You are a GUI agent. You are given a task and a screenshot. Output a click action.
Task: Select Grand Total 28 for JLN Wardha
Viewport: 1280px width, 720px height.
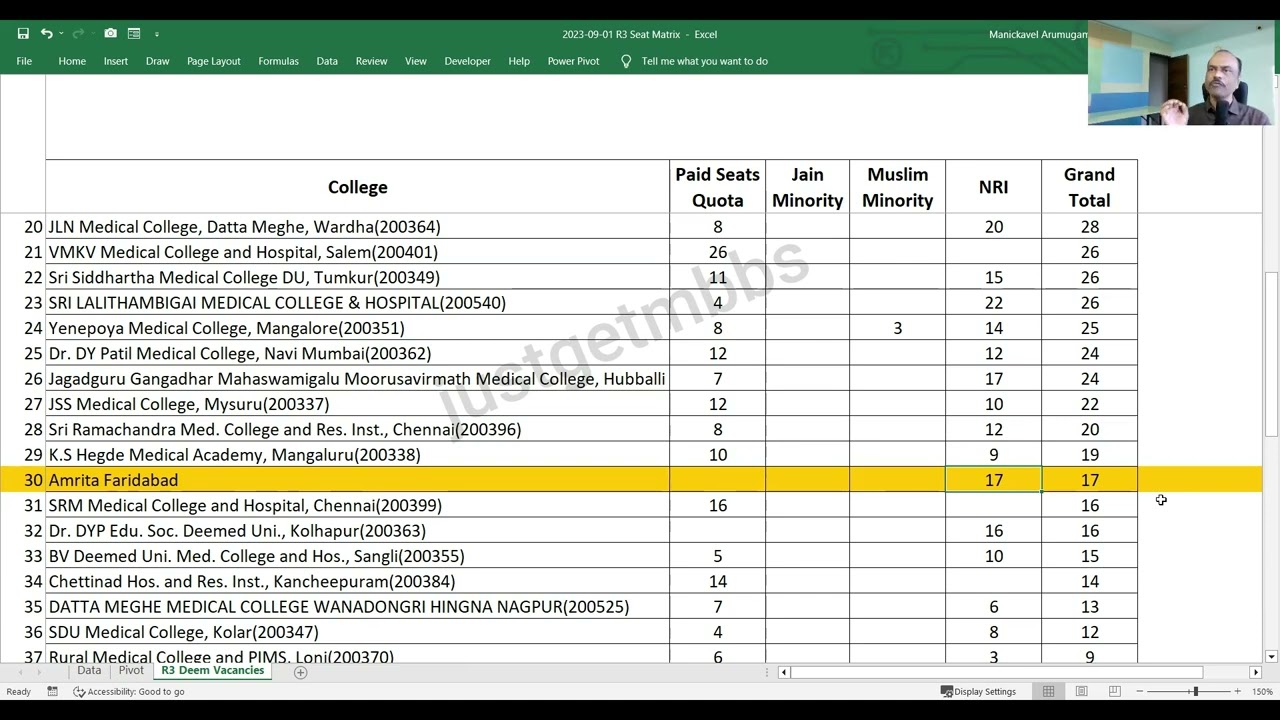pos(1089,227)
